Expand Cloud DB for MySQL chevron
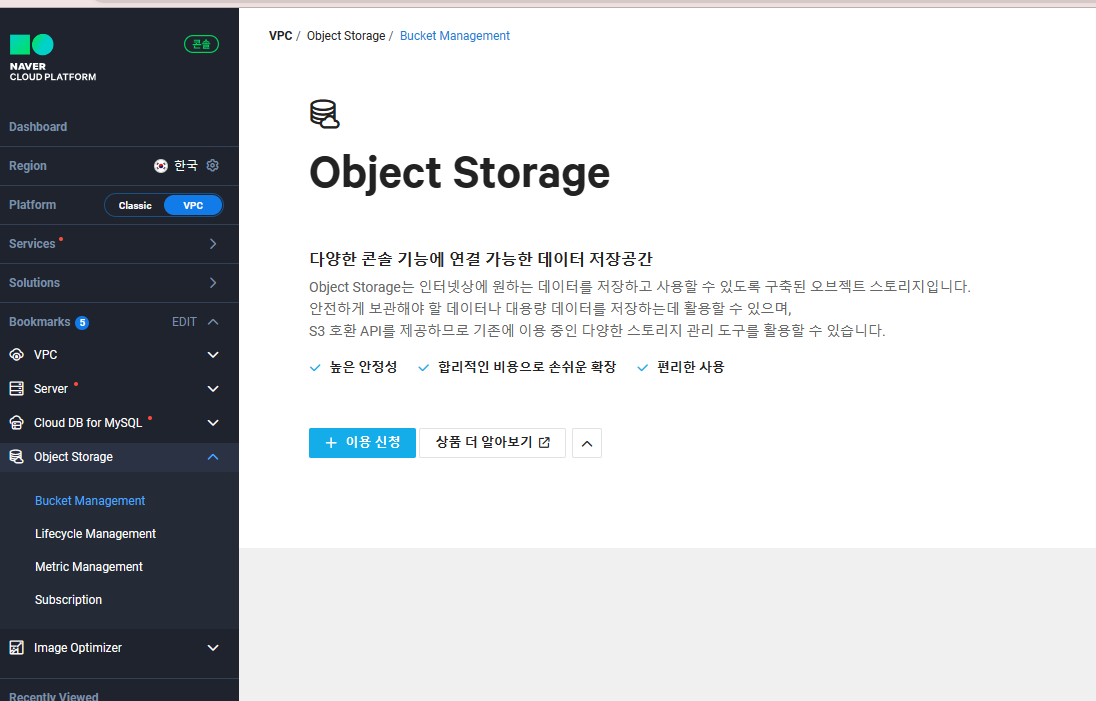The width and height of the screenshot is (1096, 701). pos(213,423)
